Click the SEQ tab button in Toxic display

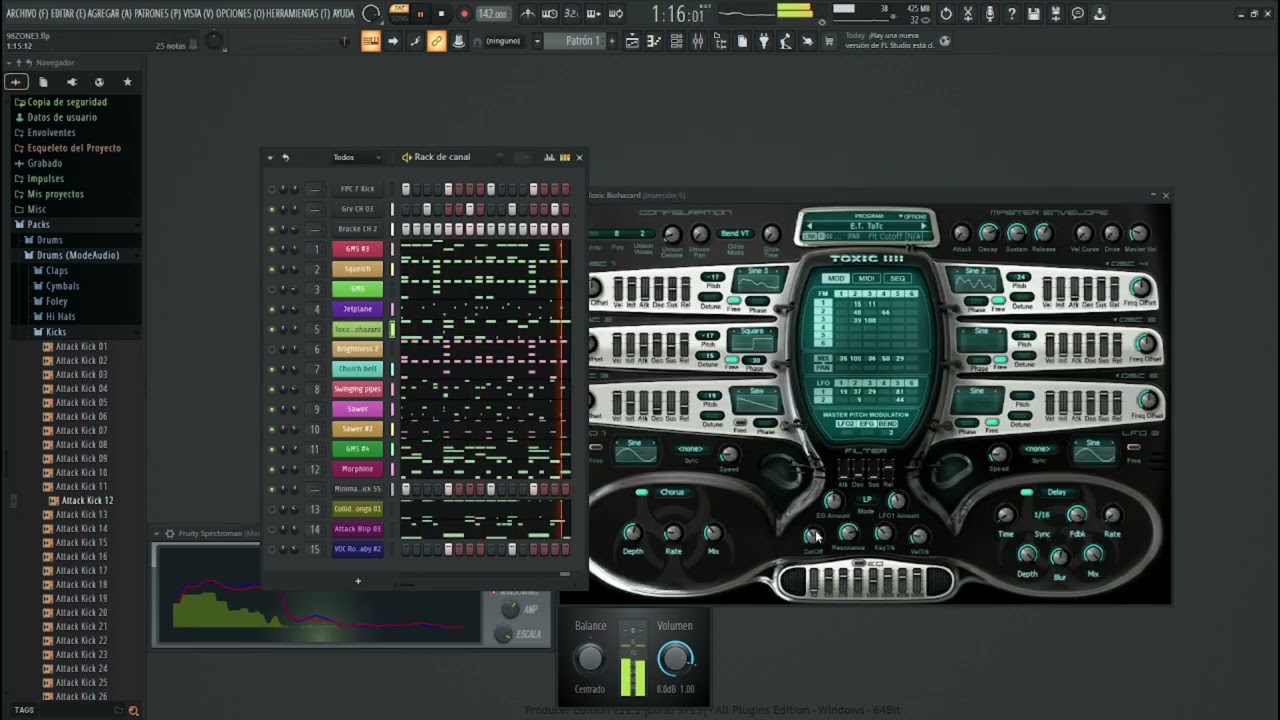tap(896, 278)
